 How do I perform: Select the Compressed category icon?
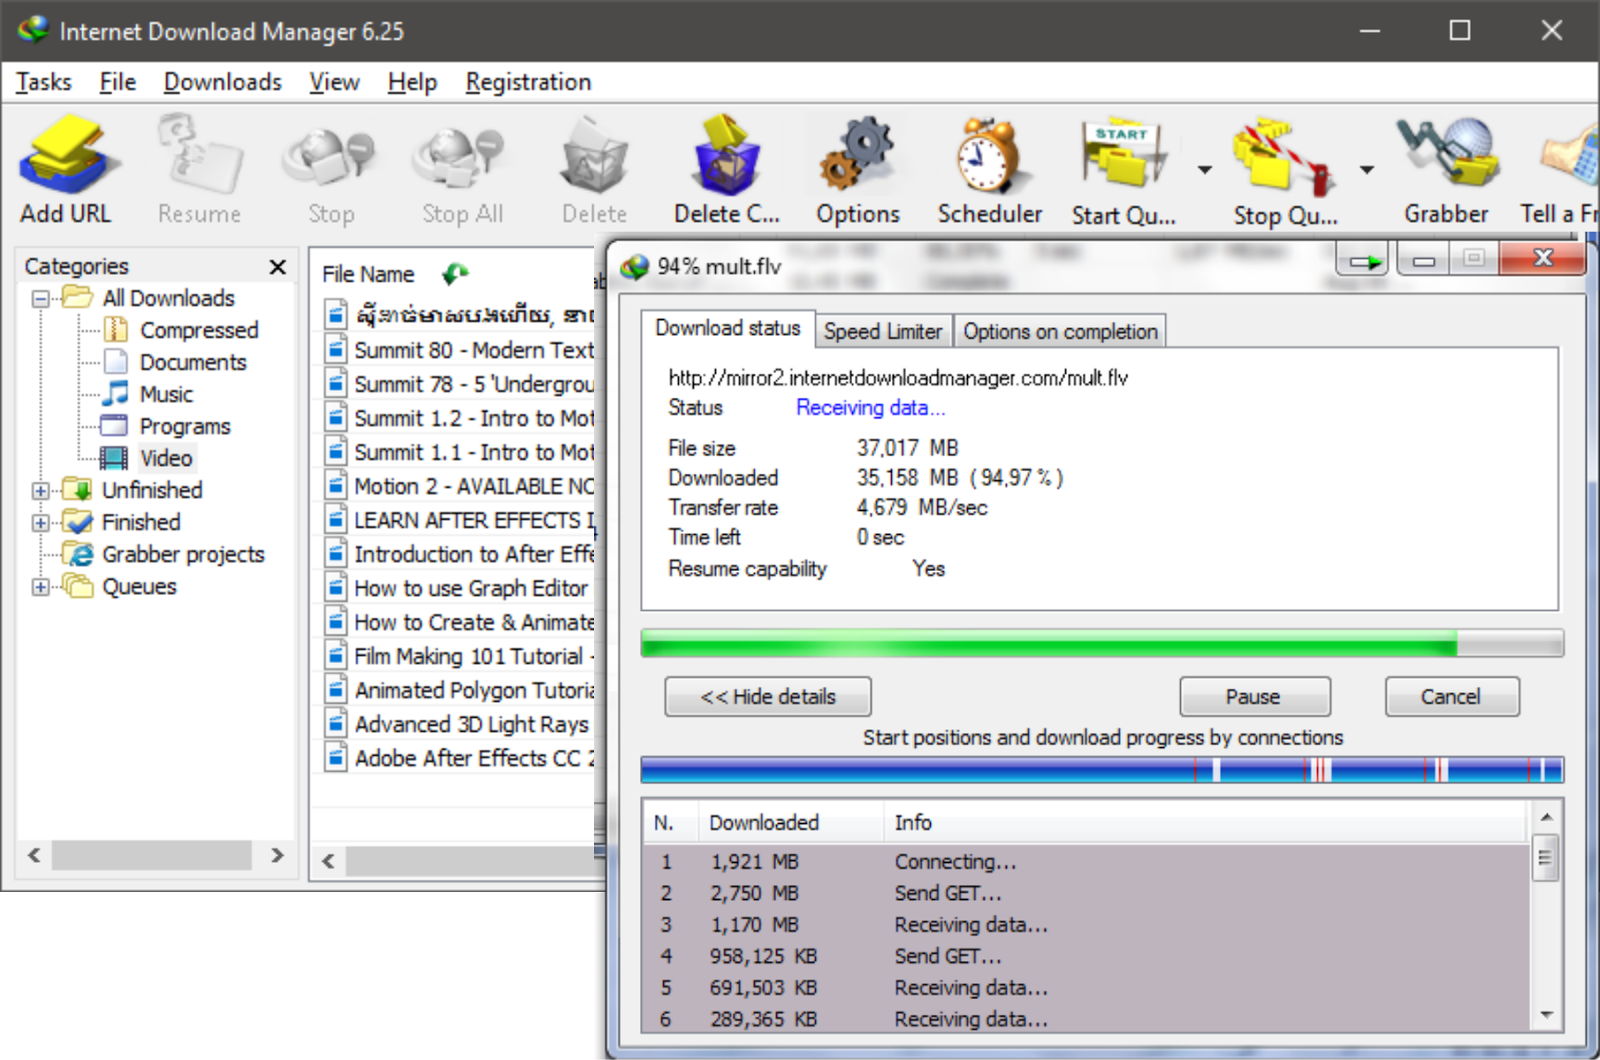coord(116,330)
